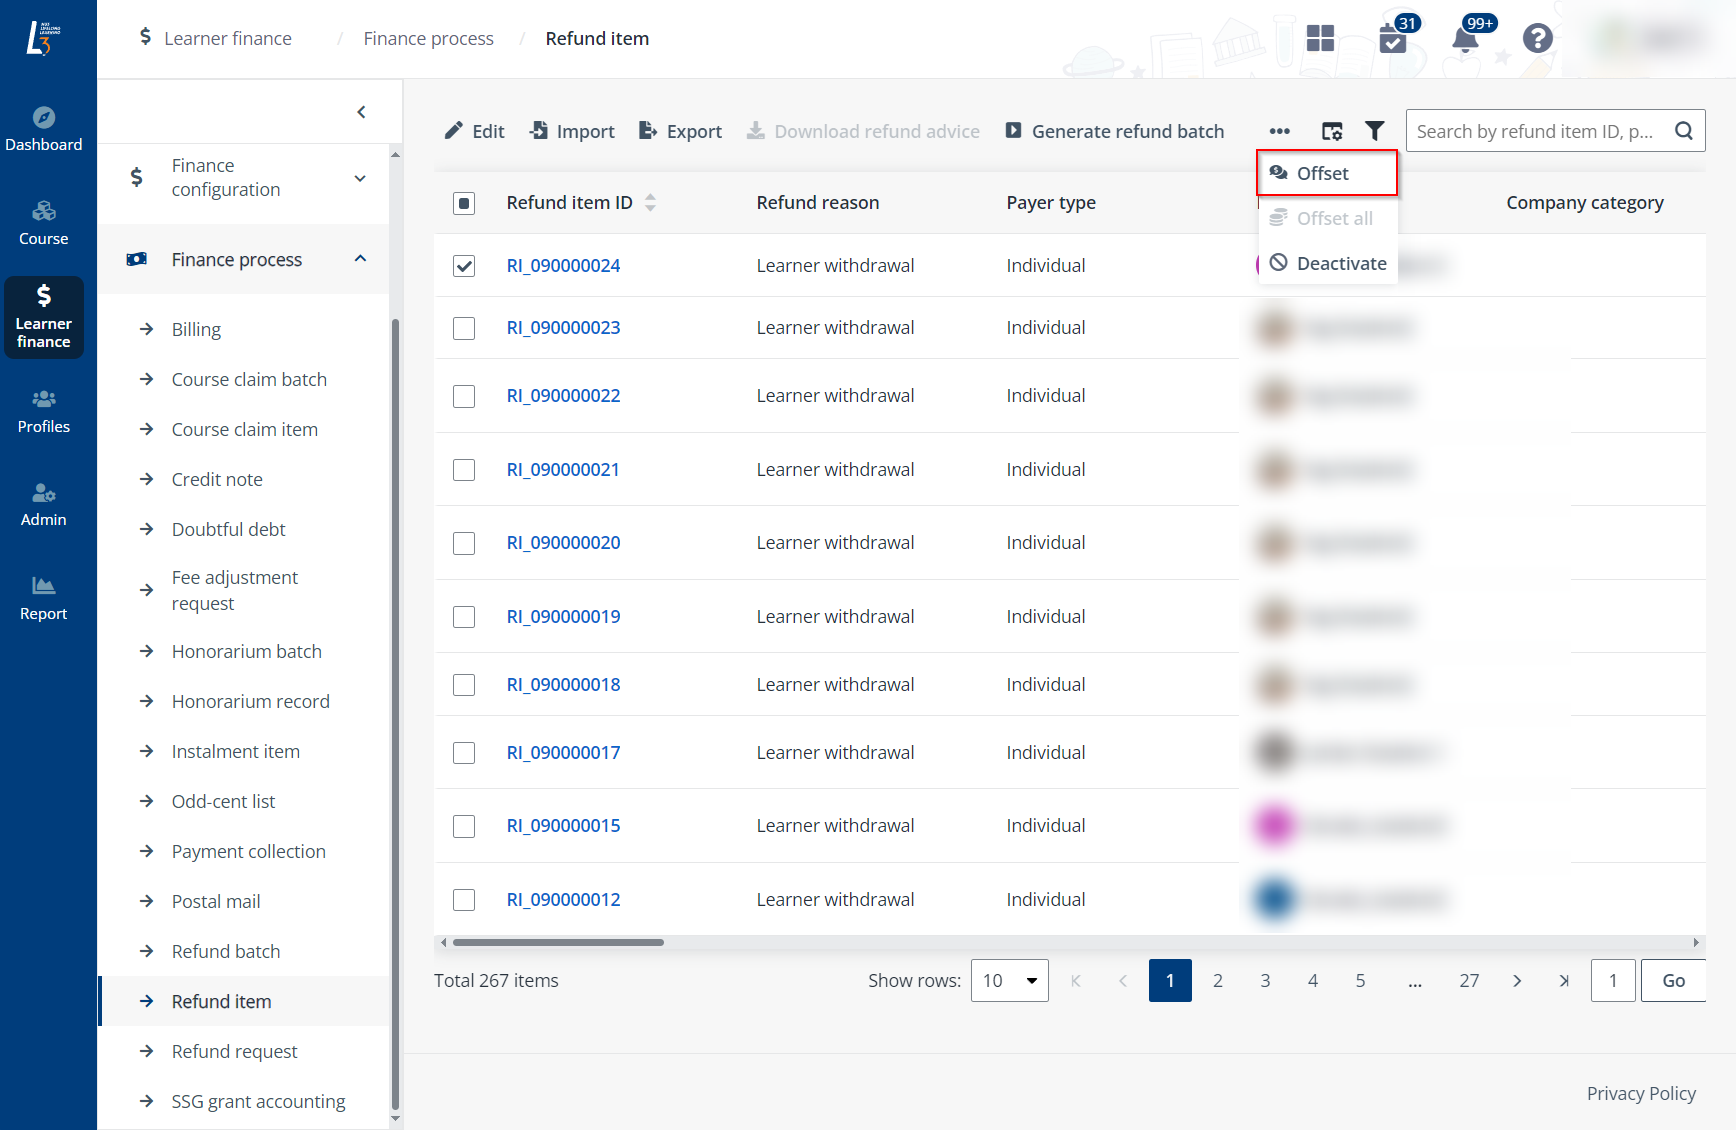This screenshot has width=1736, height=1130.
Task: Open the apps grid icon
Action: (1320, 39)
